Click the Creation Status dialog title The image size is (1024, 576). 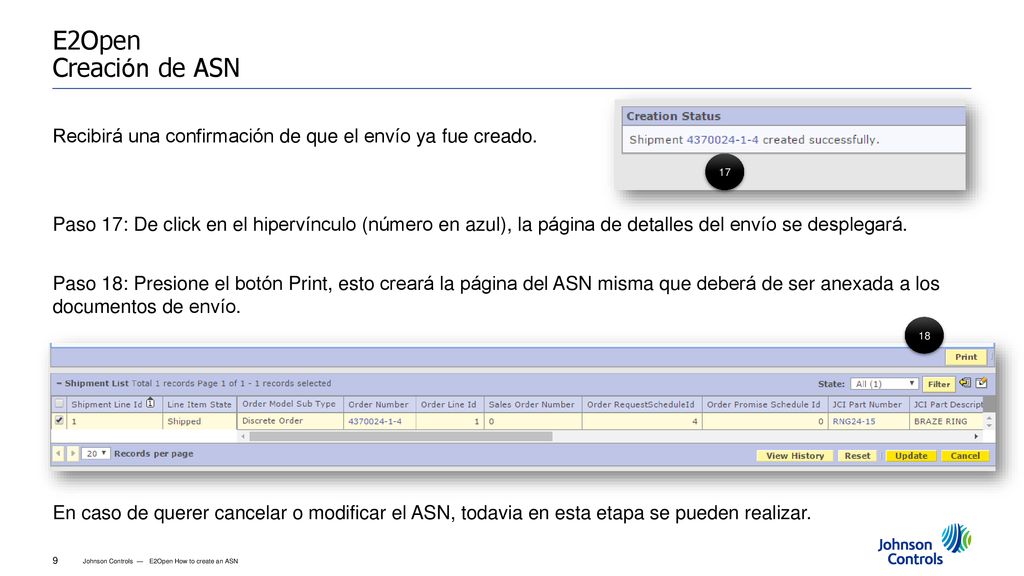(673, 116)
